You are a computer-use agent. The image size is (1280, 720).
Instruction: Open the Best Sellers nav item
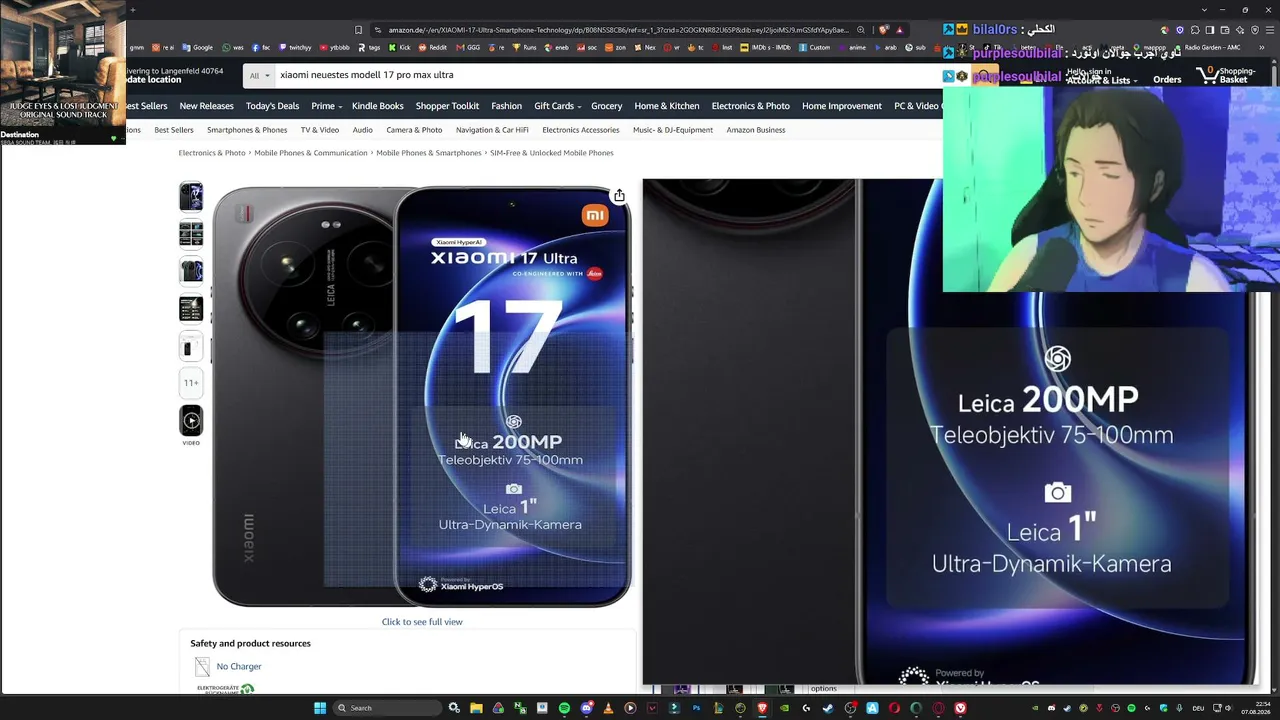(144, 106)
